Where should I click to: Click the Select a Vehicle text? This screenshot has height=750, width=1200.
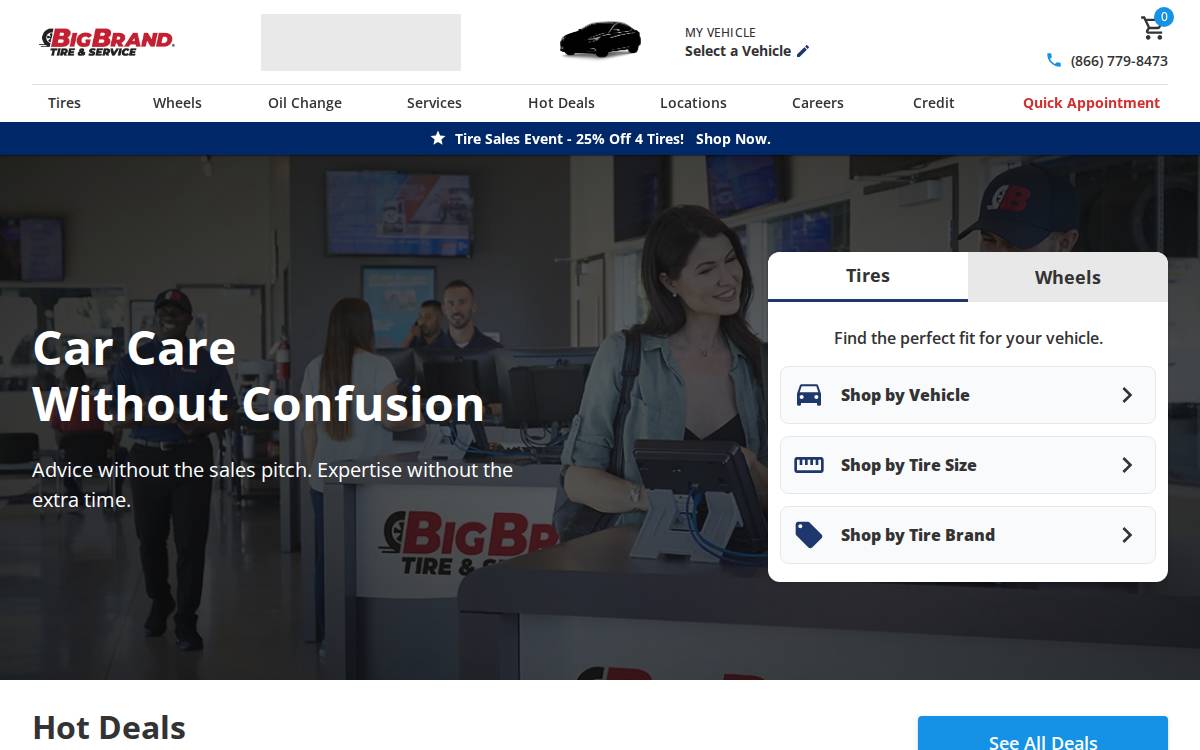(738, 51)
